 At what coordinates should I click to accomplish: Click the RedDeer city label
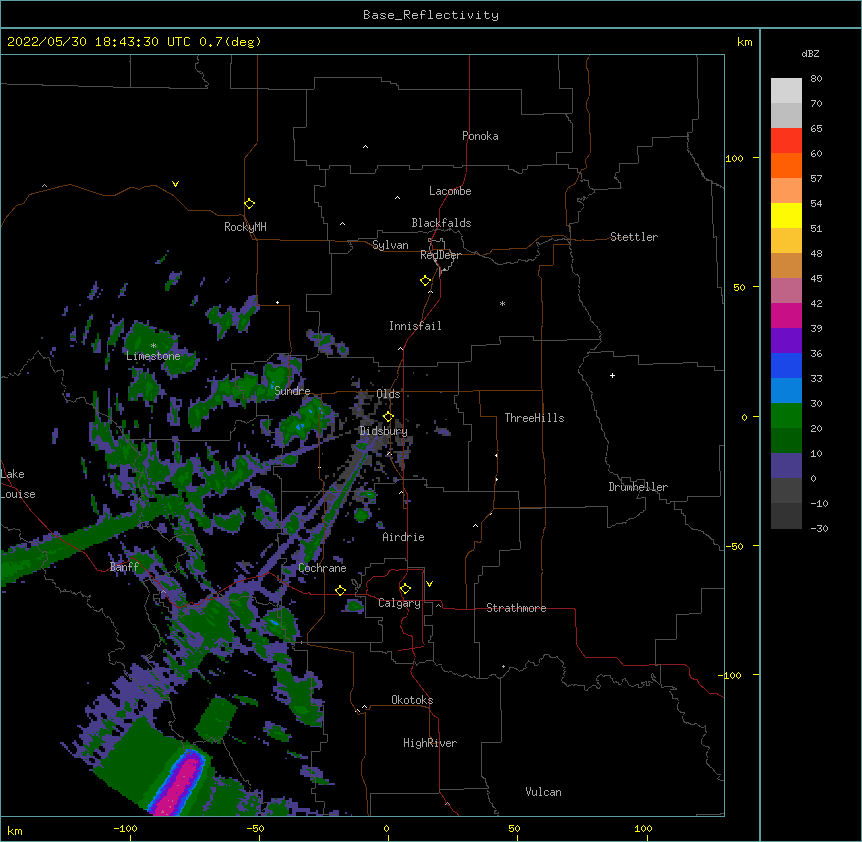(440, 255)
